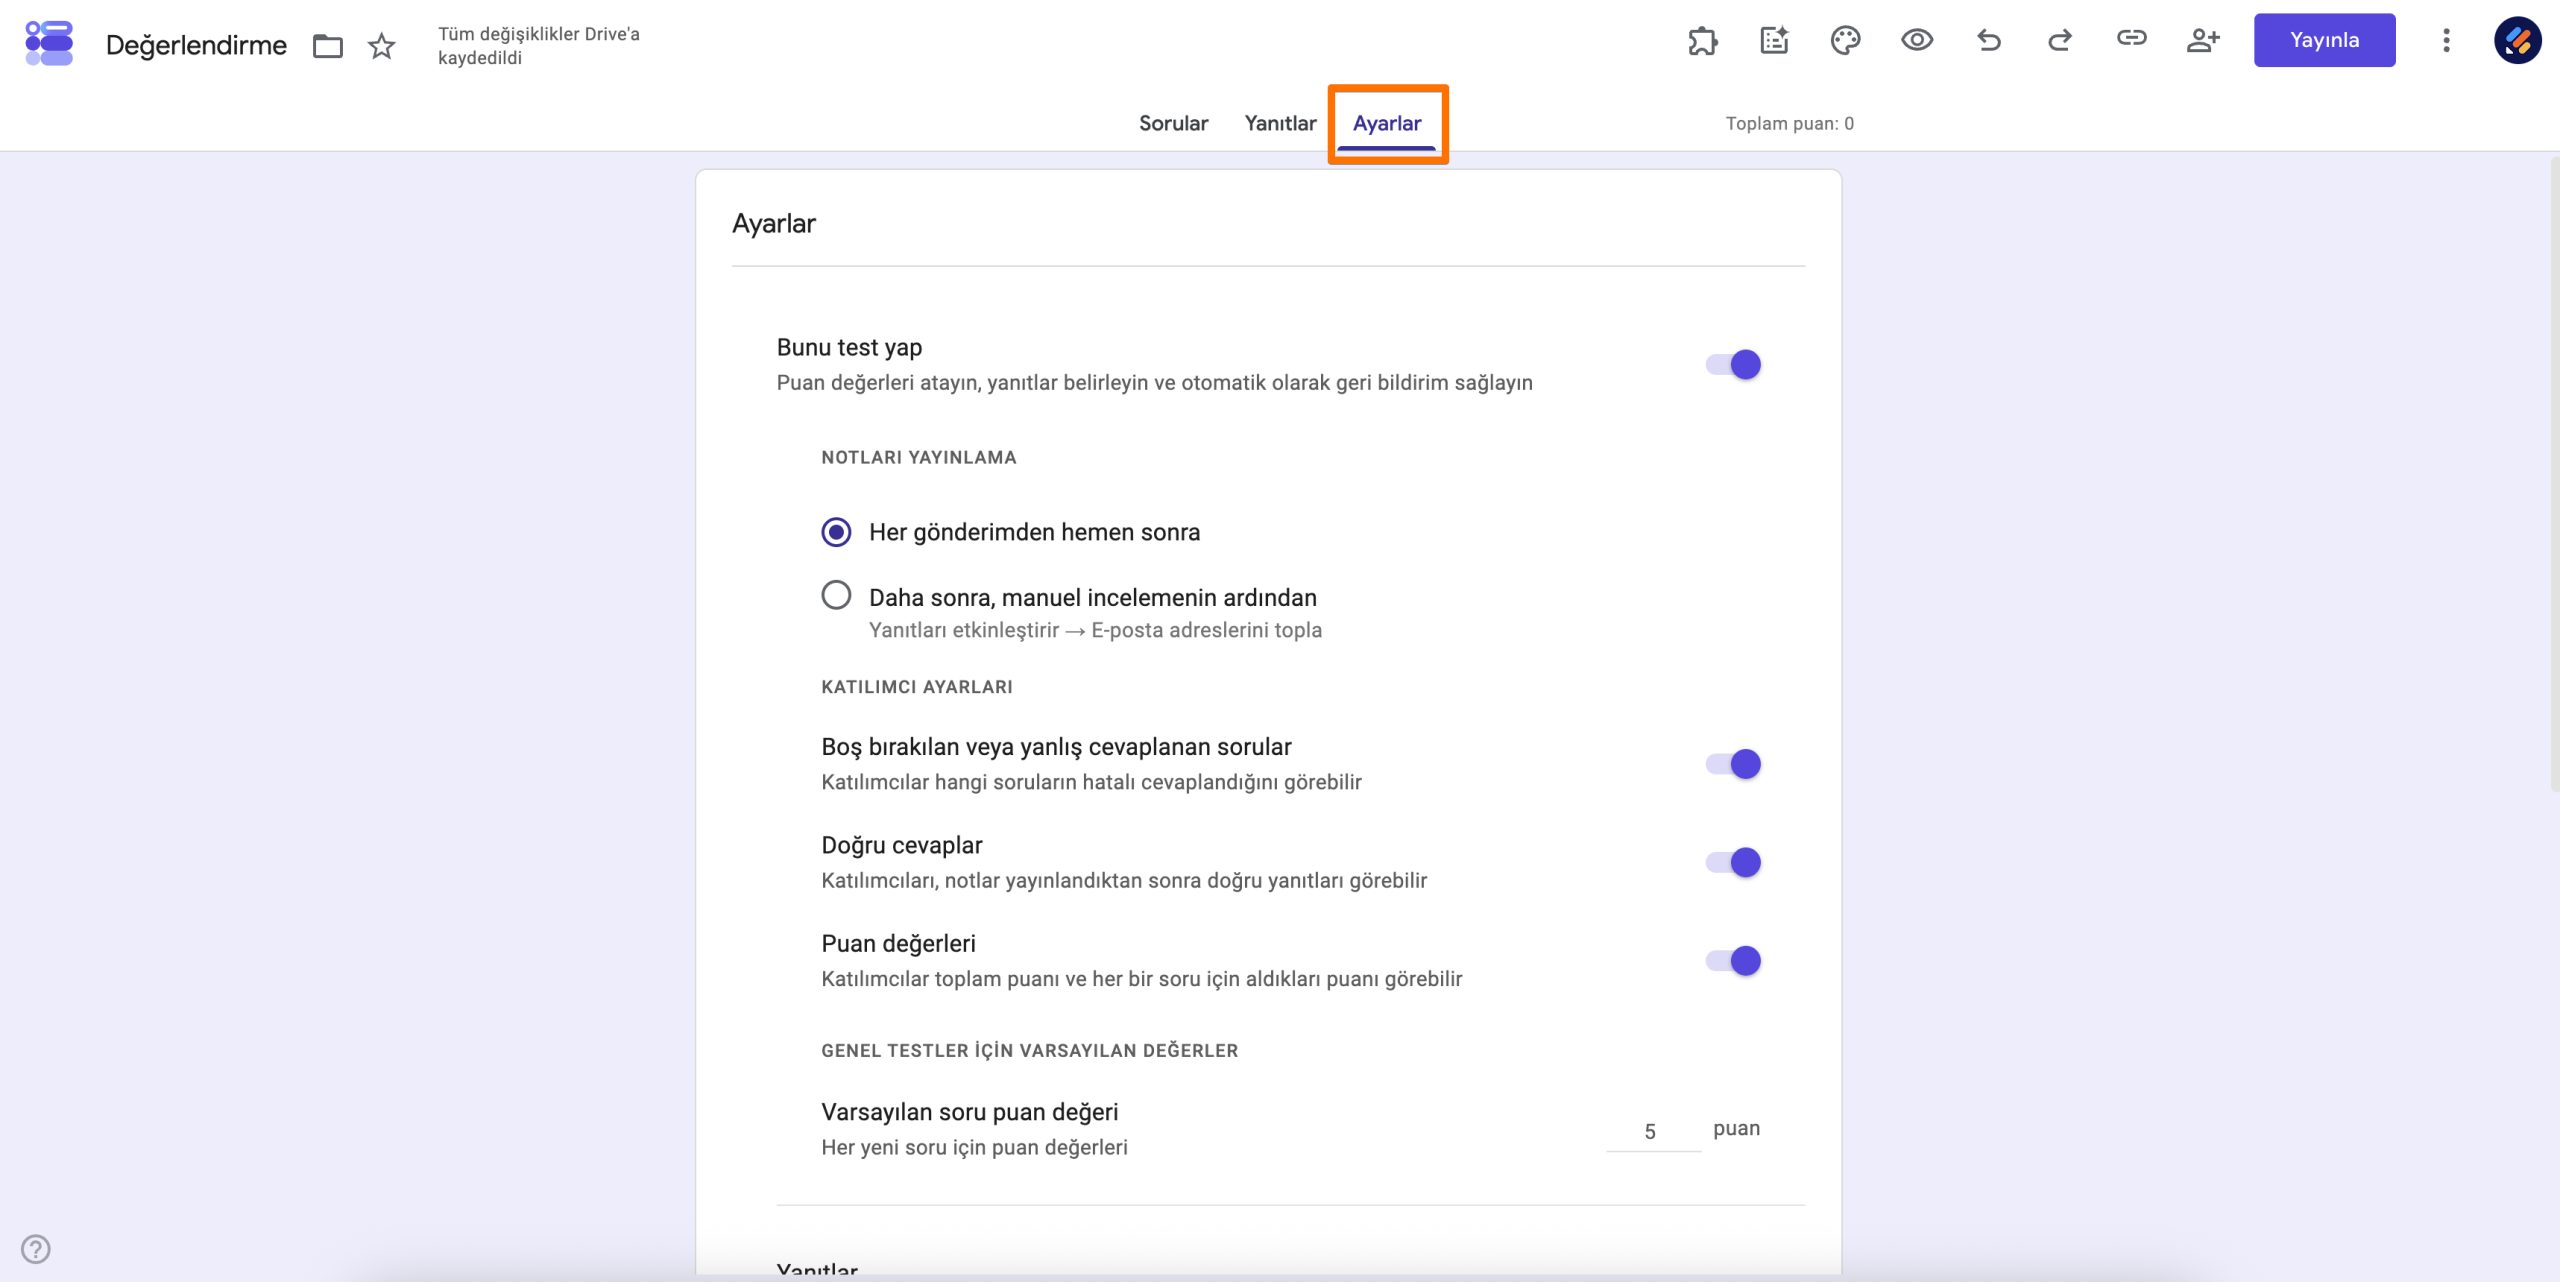The image size is (2560, 1282).
Task: Redo the last change
Action: (2060, 41)
